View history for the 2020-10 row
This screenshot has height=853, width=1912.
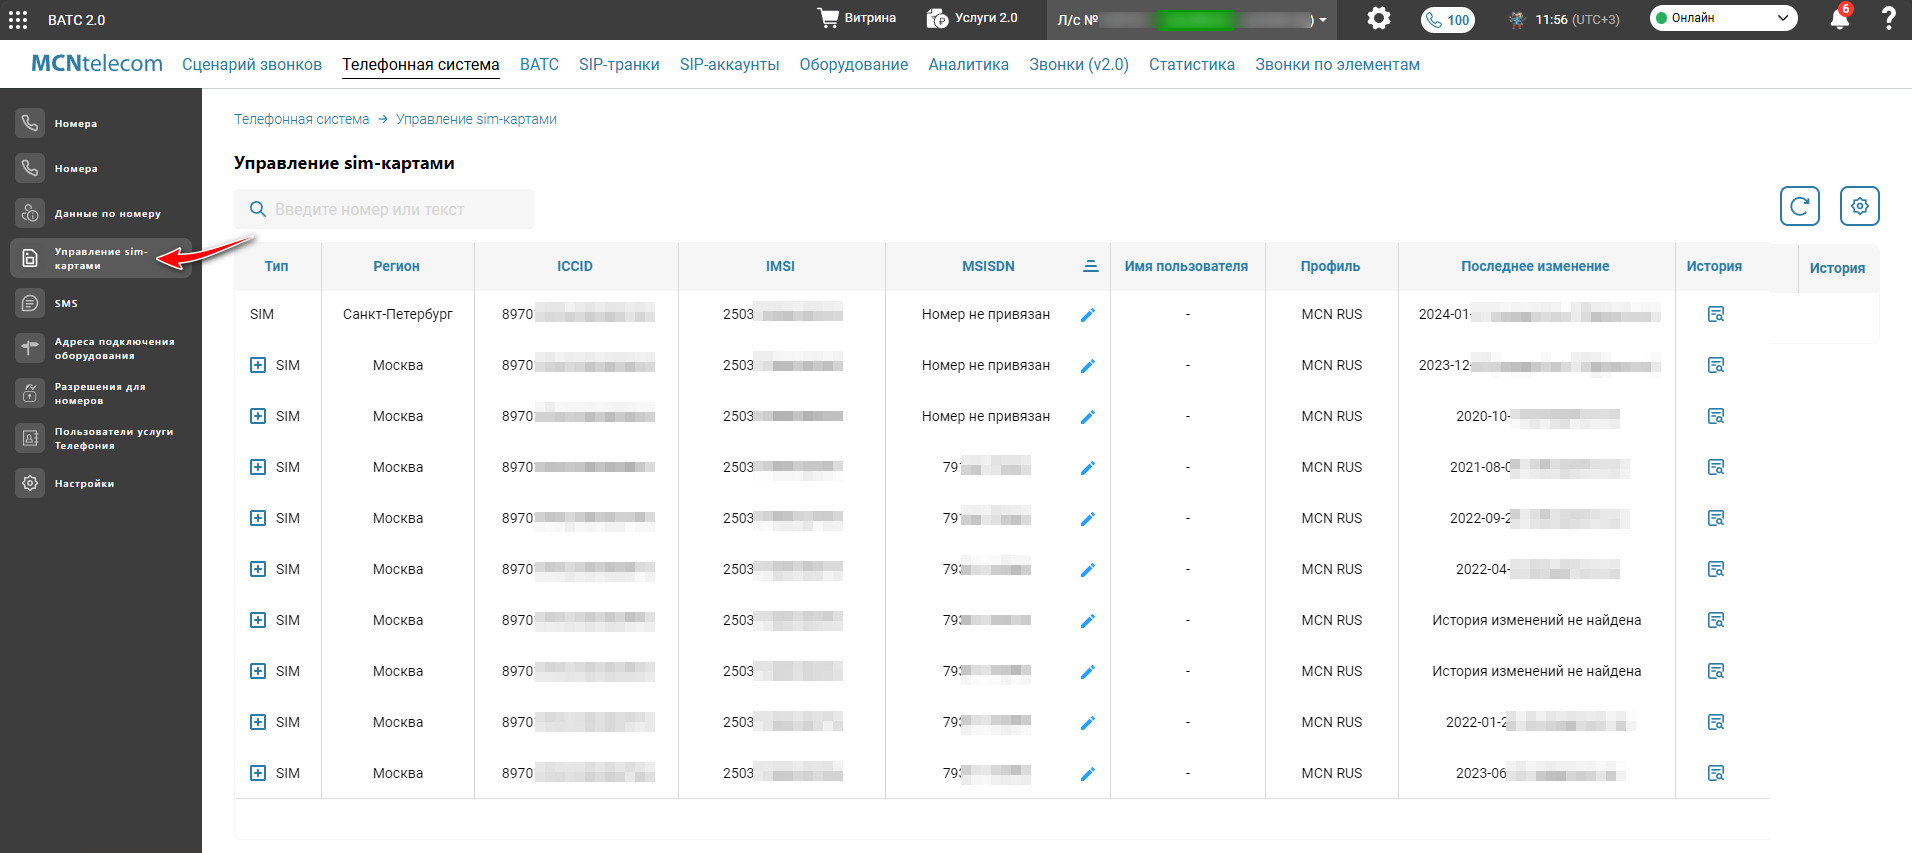click(1716, 416)
